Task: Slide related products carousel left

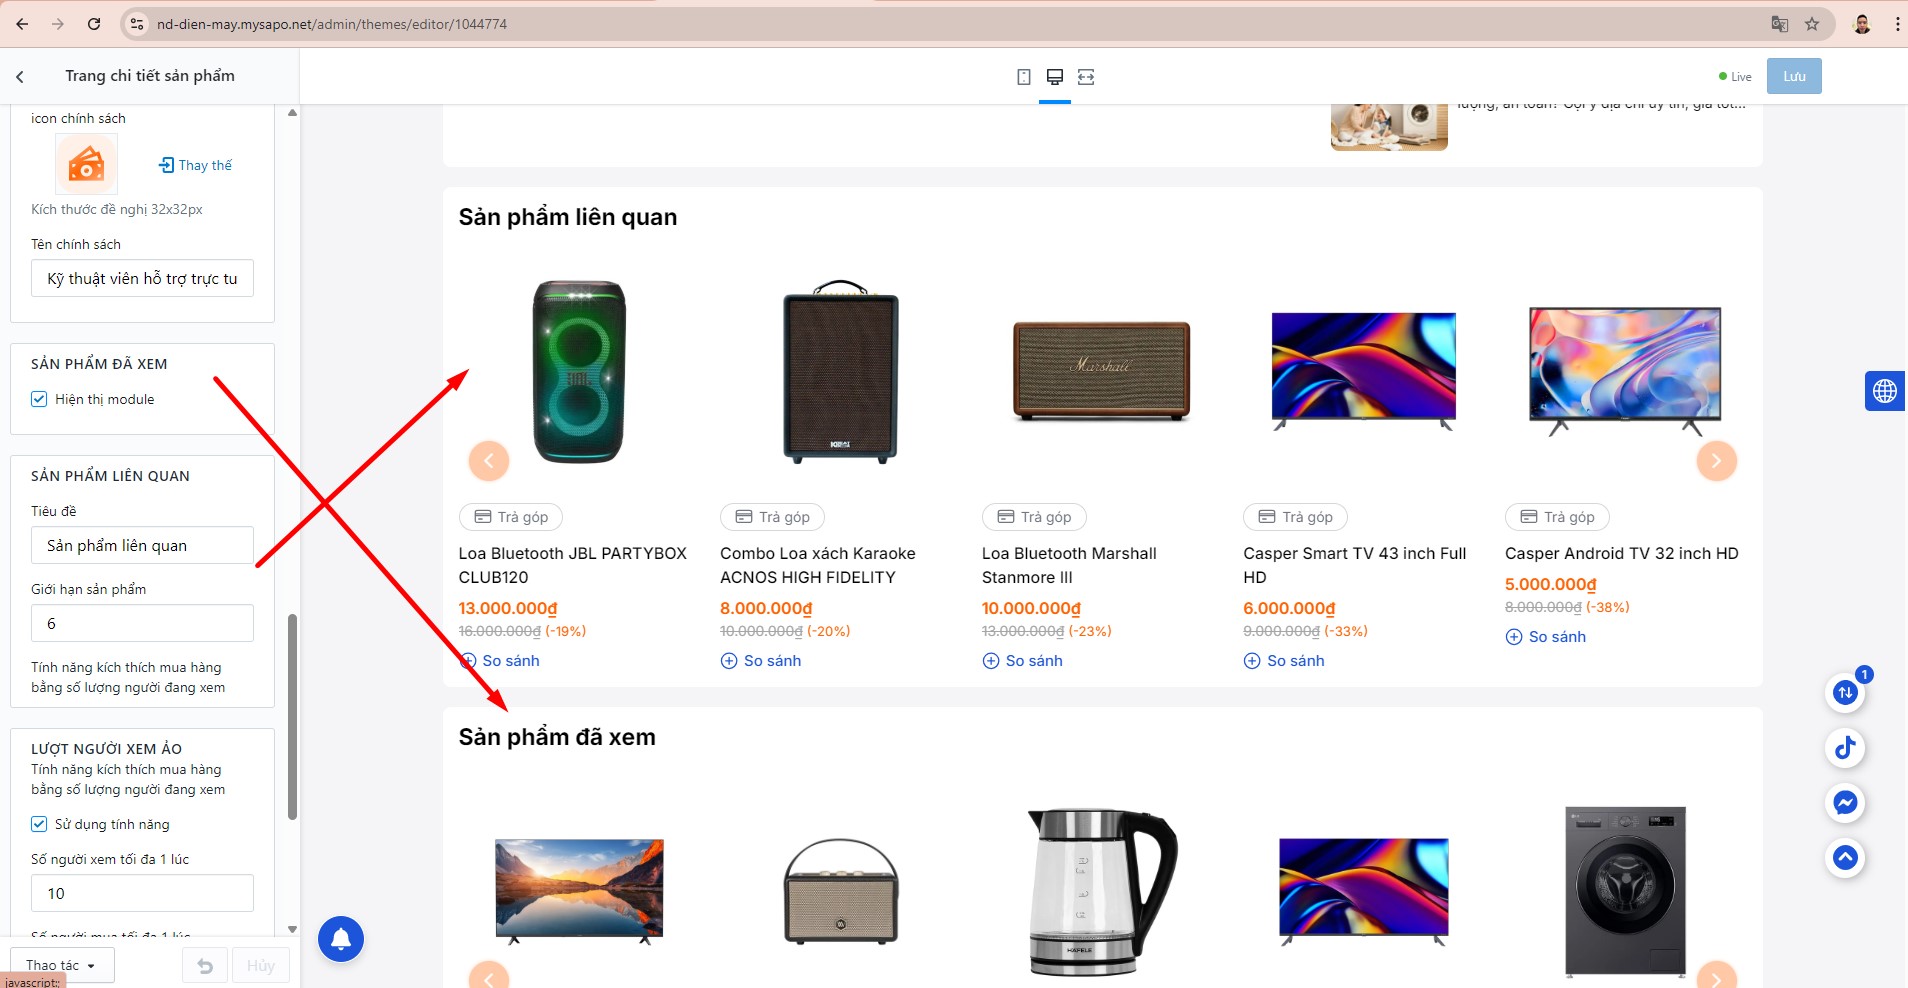Action: [x=489, y=461]
